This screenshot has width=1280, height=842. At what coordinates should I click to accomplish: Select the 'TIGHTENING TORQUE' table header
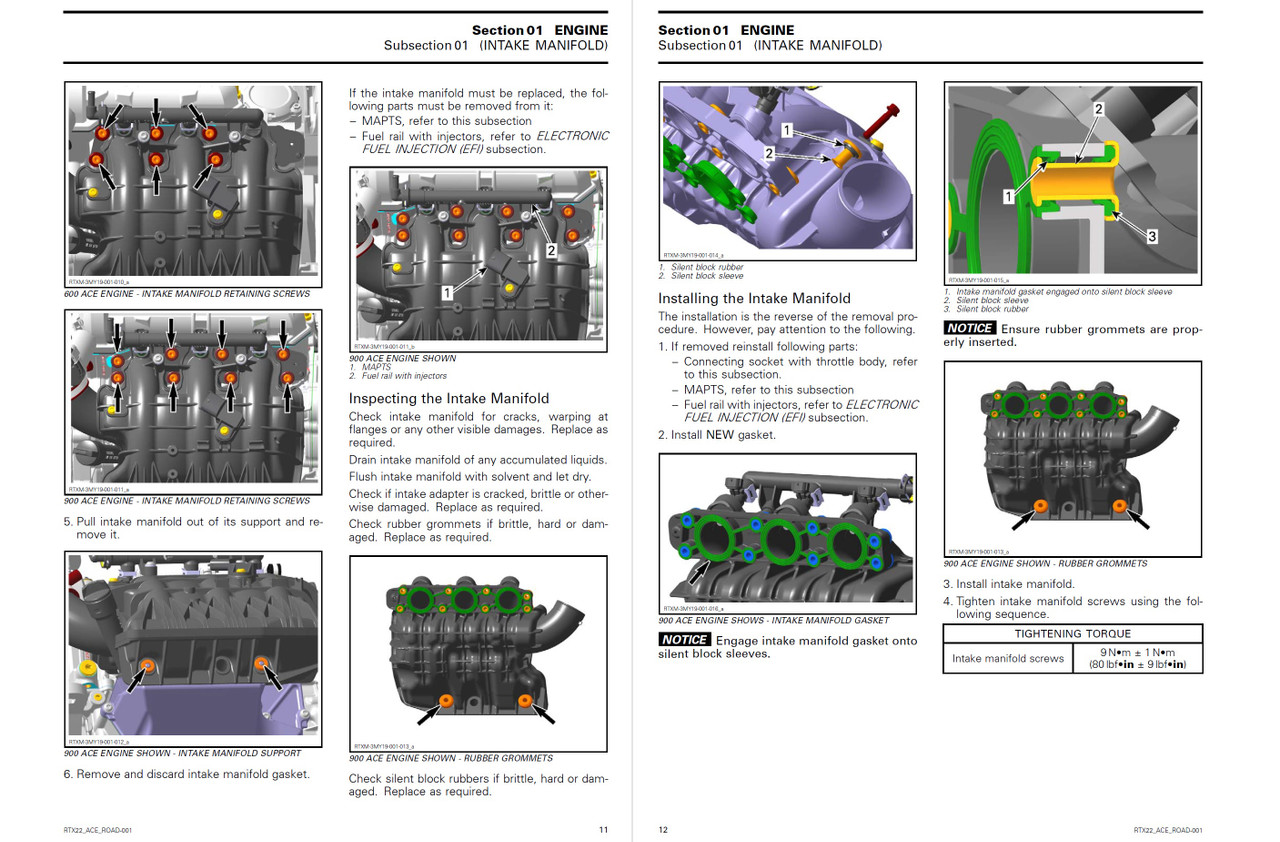tap(1073, 633)
